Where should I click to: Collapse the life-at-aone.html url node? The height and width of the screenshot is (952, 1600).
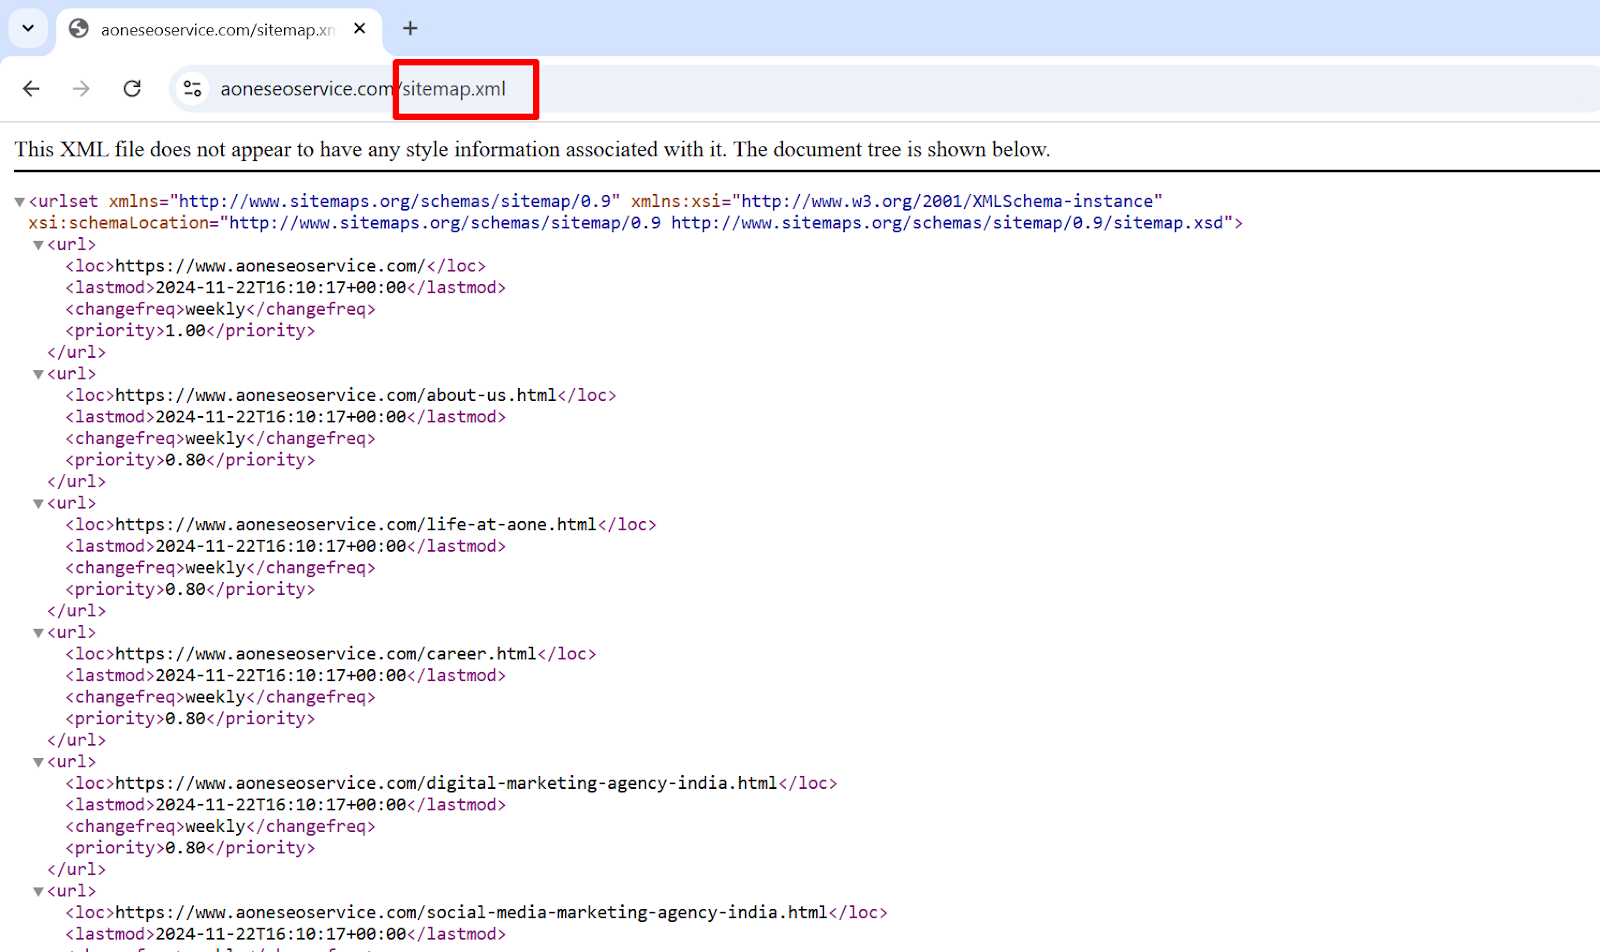(x=38, y=504)
